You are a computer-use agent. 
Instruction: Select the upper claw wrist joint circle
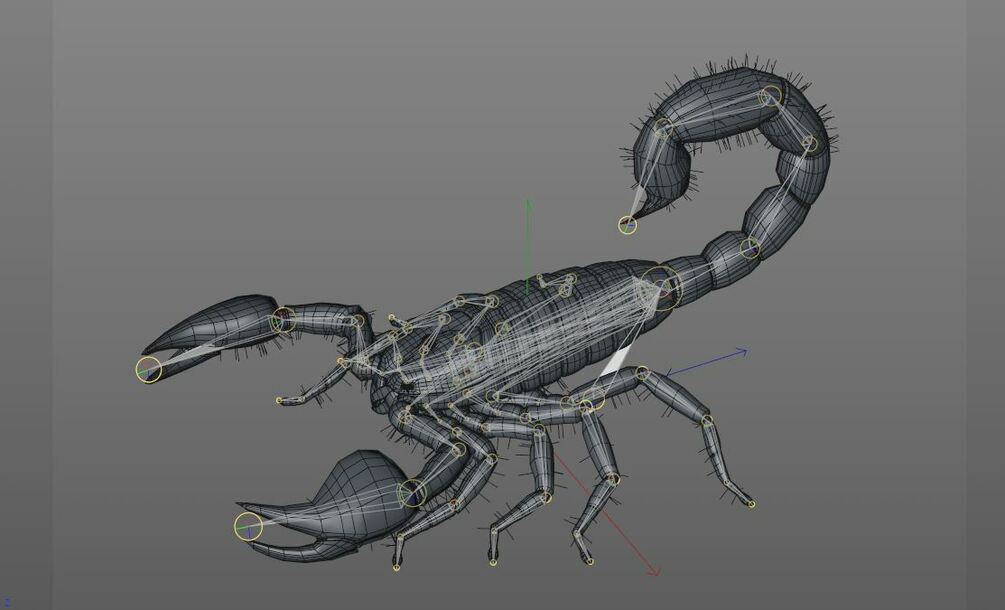point(283,320)
